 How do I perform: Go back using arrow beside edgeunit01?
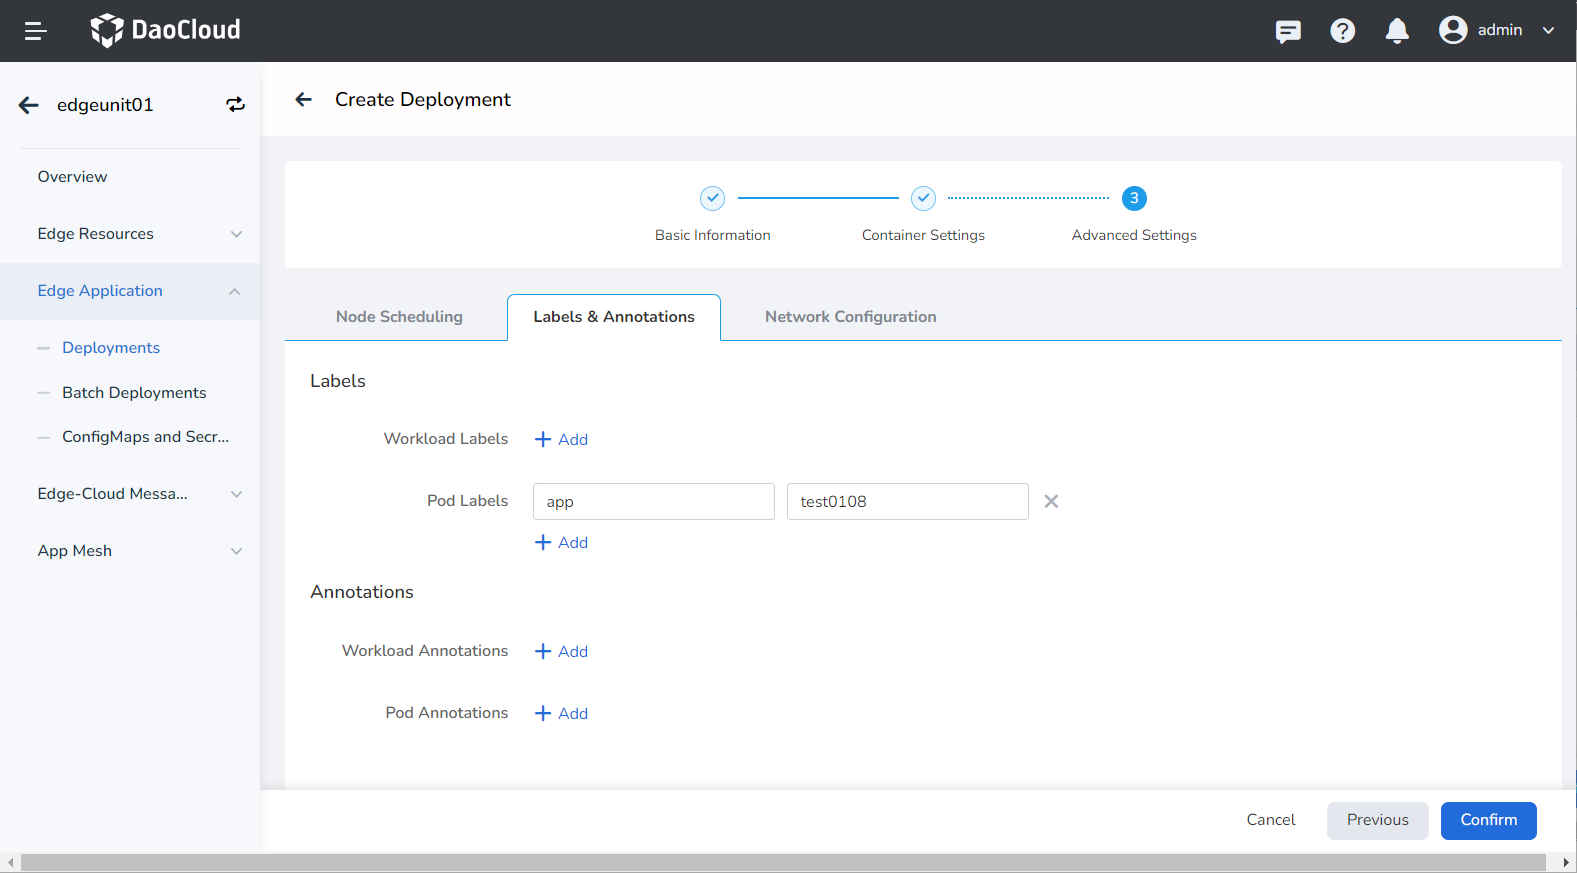tap(29, 105)
